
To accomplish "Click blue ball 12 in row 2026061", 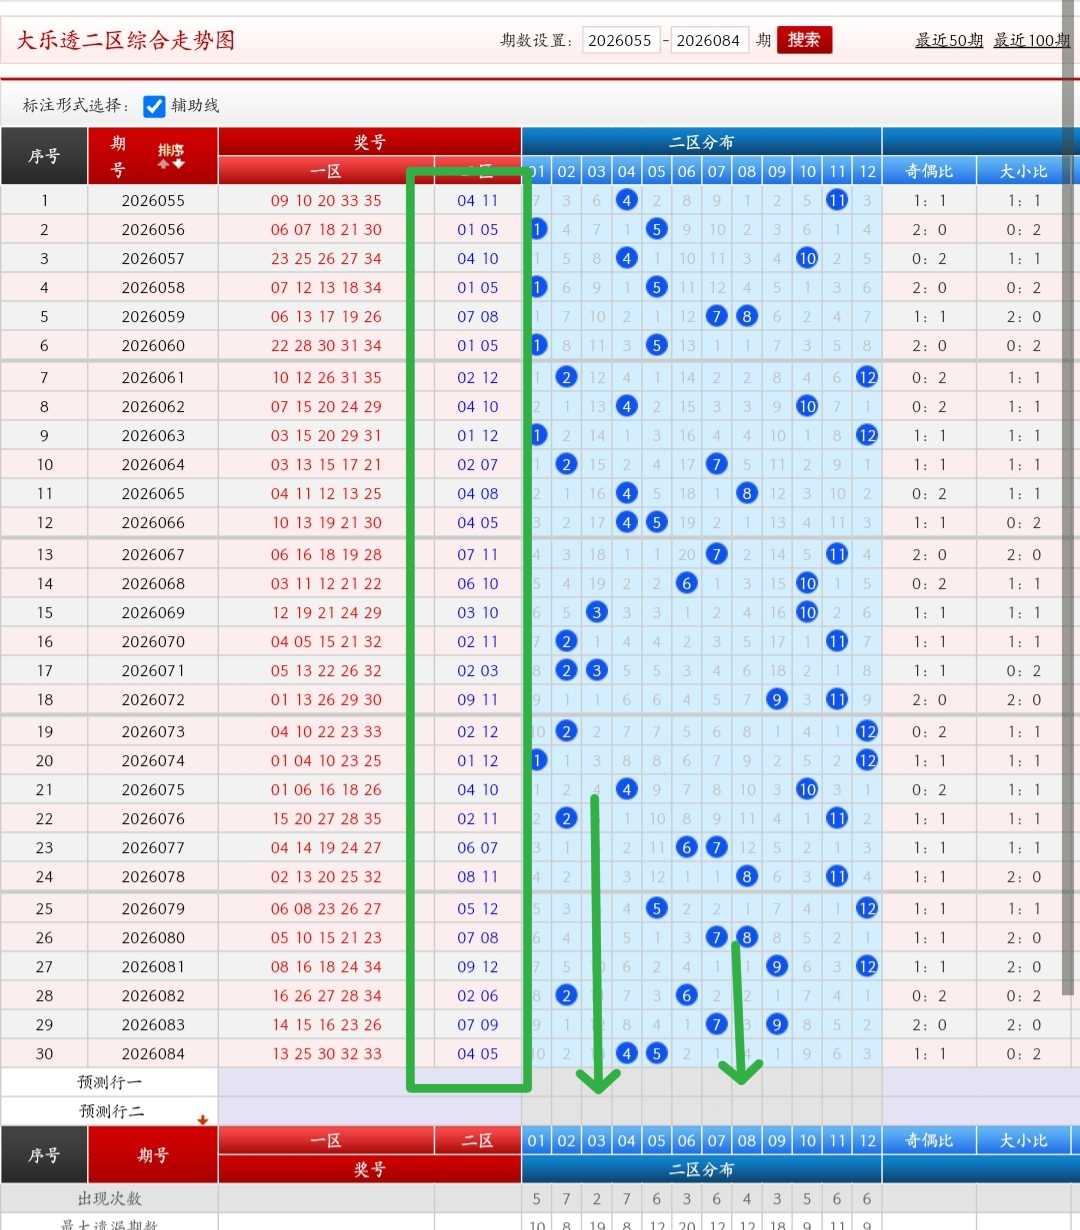I will click(x=867, y=377).
